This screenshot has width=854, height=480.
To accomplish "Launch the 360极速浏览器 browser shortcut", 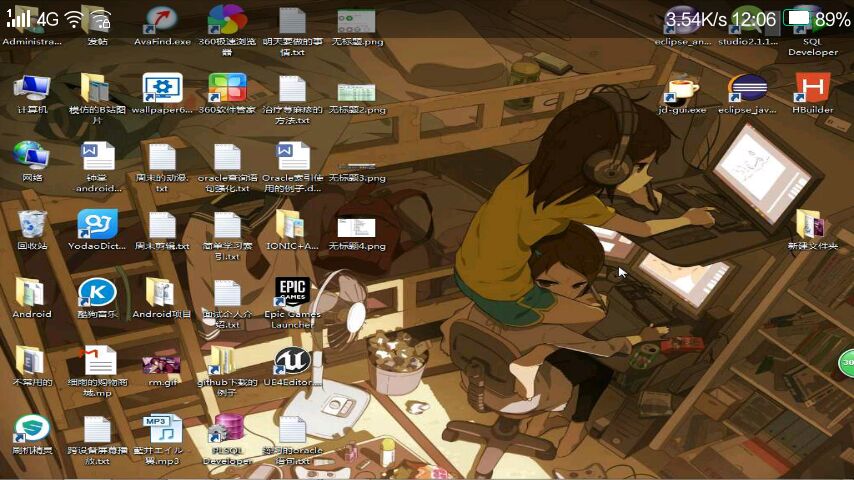I will coord(227,30).
